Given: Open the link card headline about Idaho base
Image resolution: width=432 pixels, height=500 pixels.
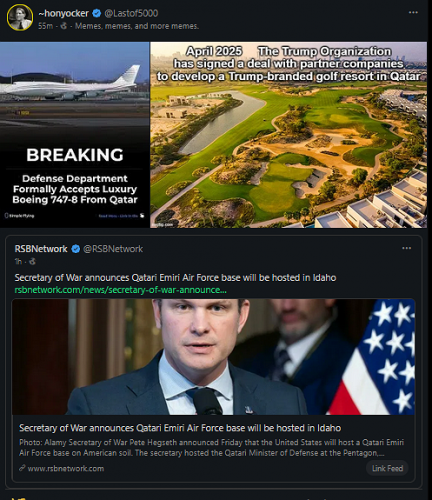Looking at the screenshot, I should click(x=180, y=428).
